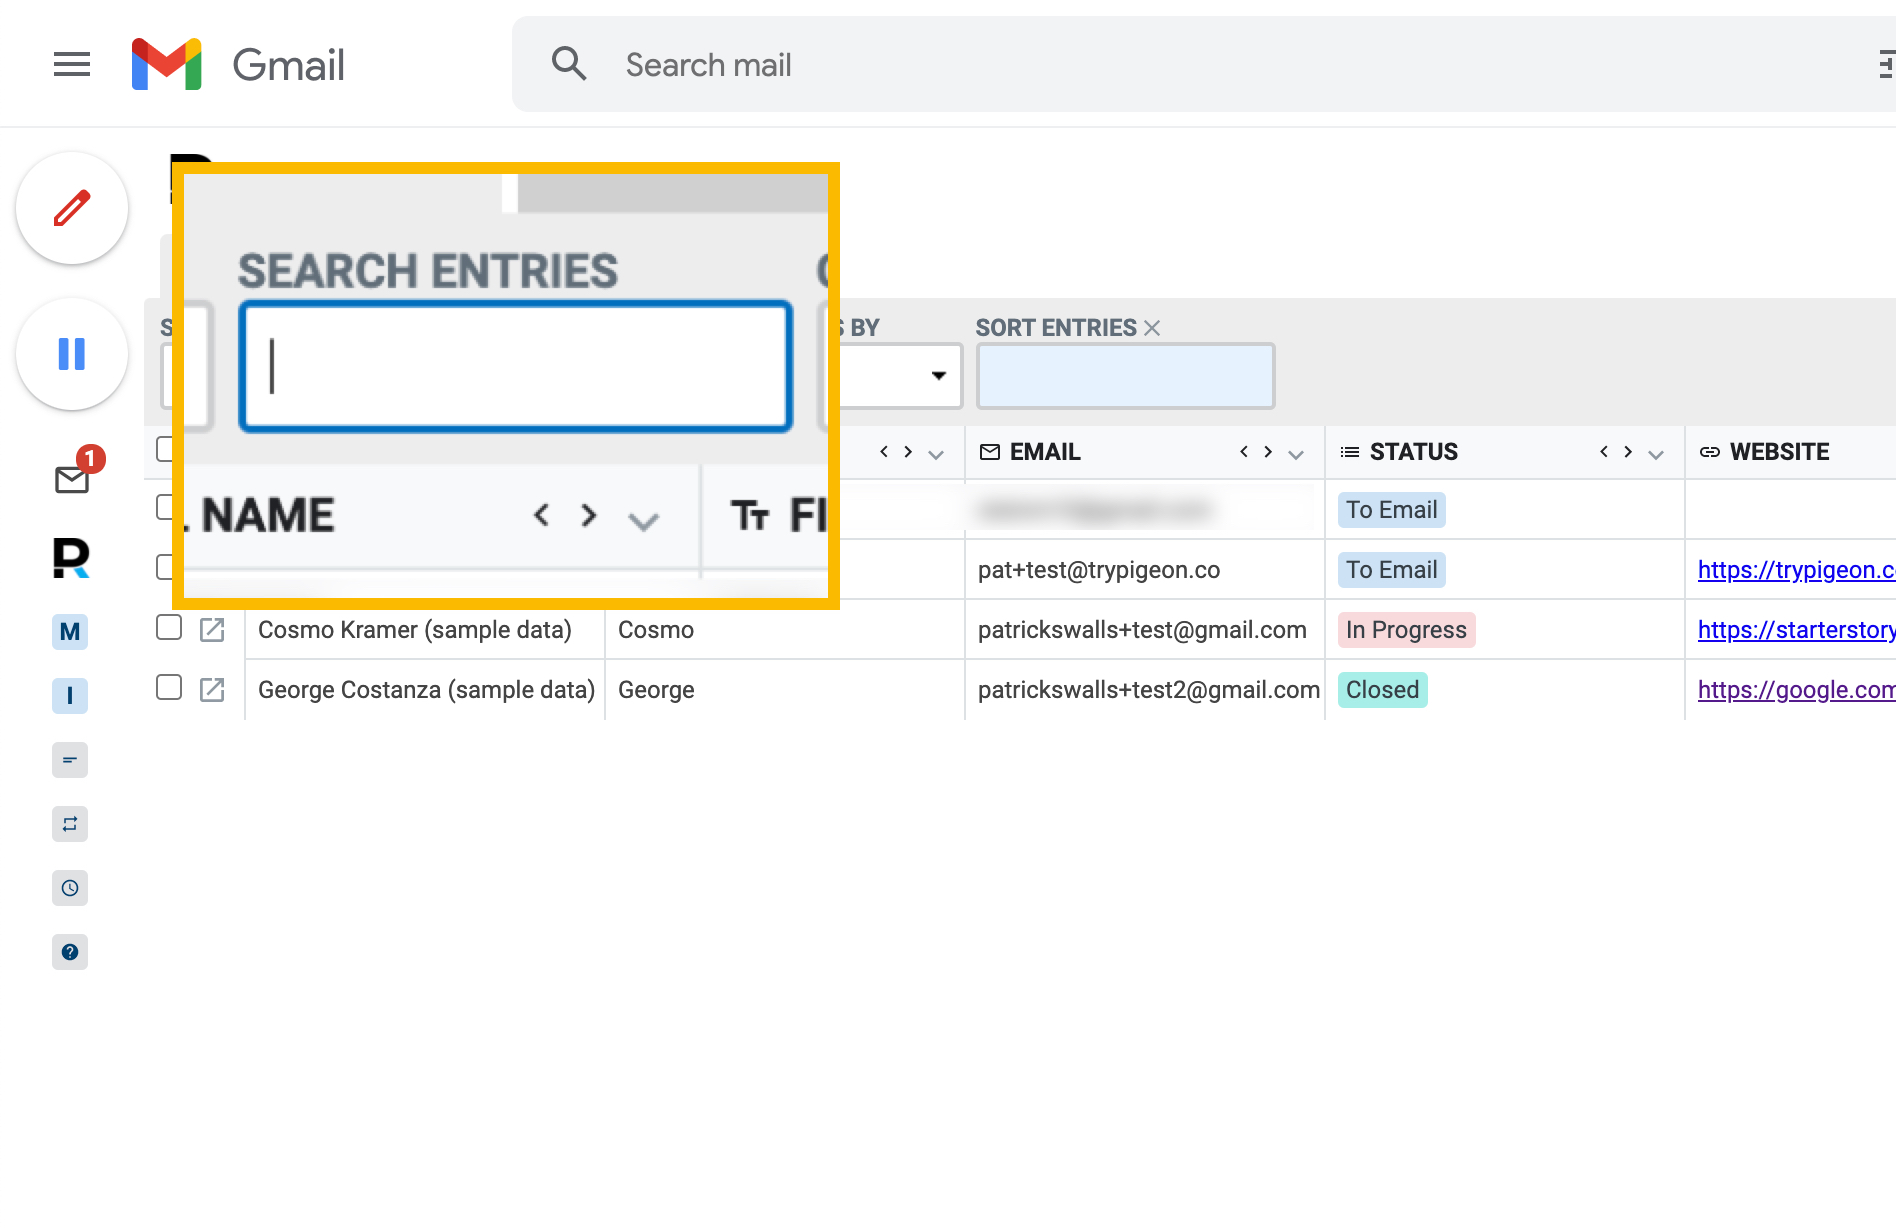Viewport: 1896px width, 1228px height.
Task: Open the group by dropdown arrow
Action: [x=939, y=376]
